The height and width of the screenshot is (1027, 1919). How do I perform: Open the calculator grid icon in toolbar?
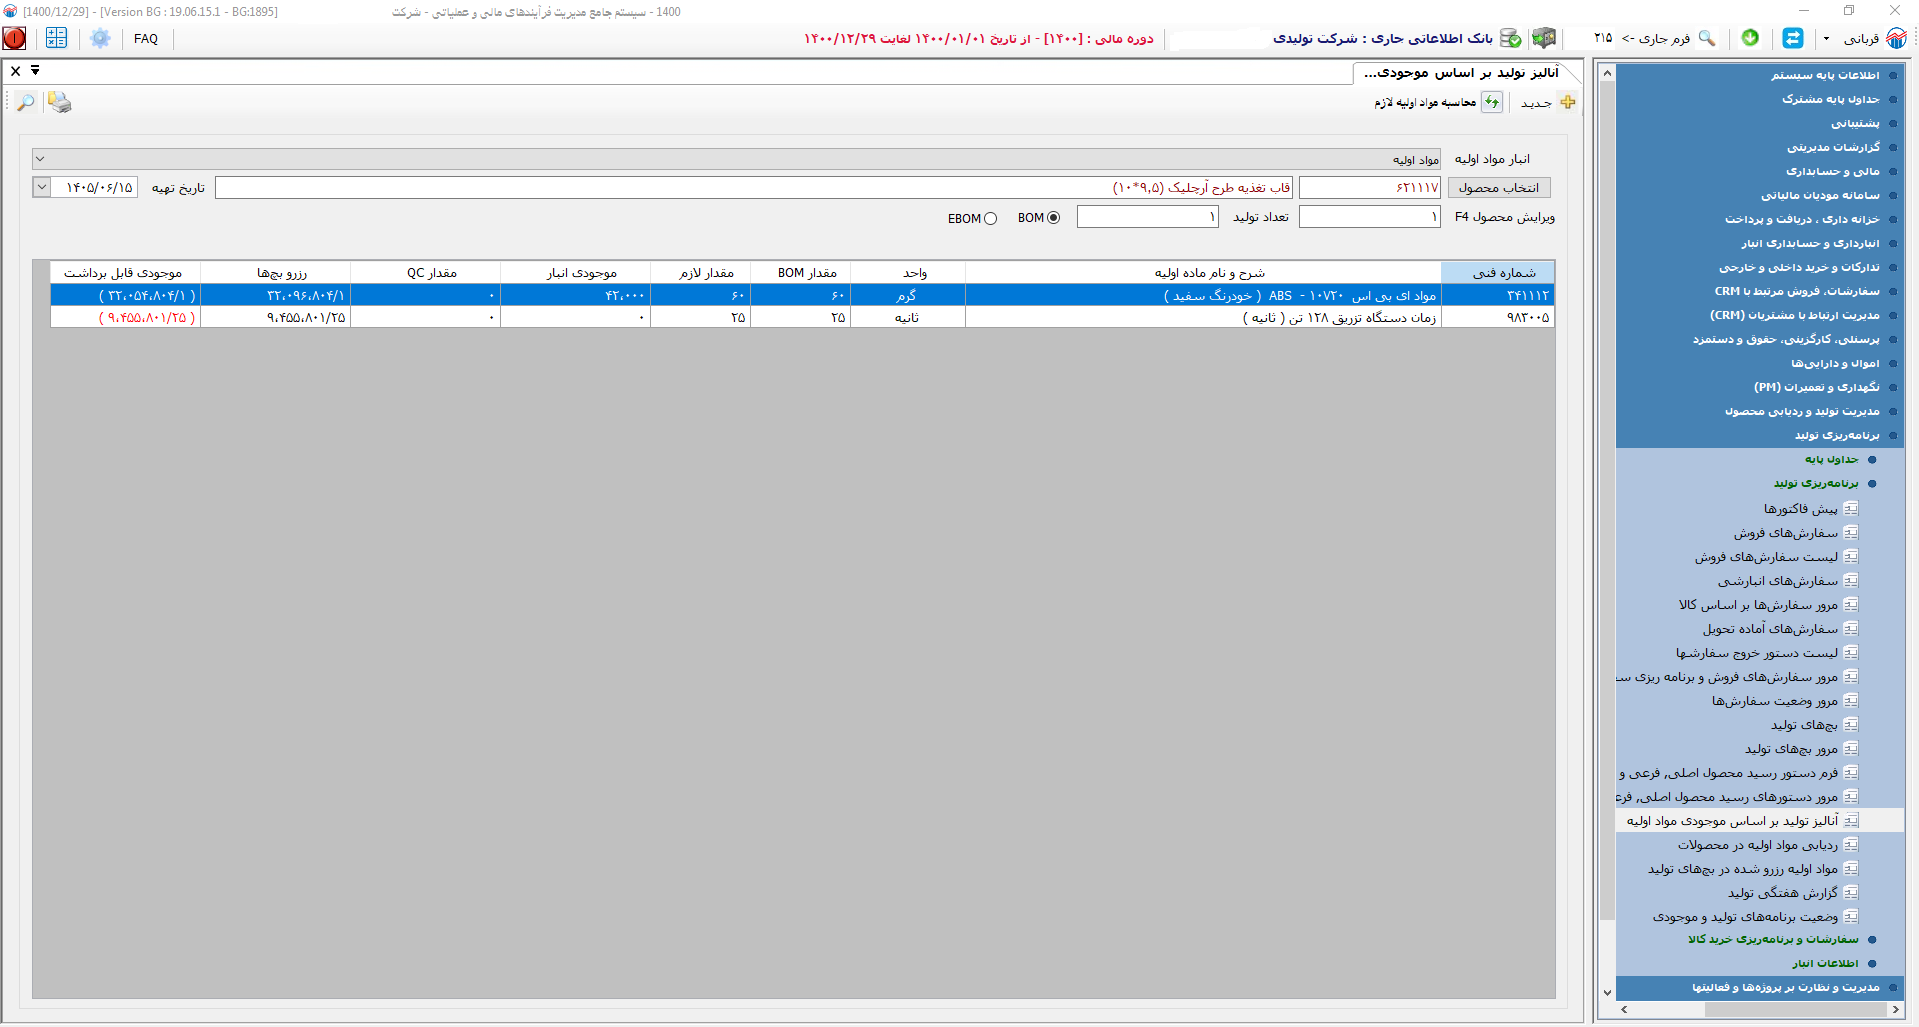click(56, 38)
